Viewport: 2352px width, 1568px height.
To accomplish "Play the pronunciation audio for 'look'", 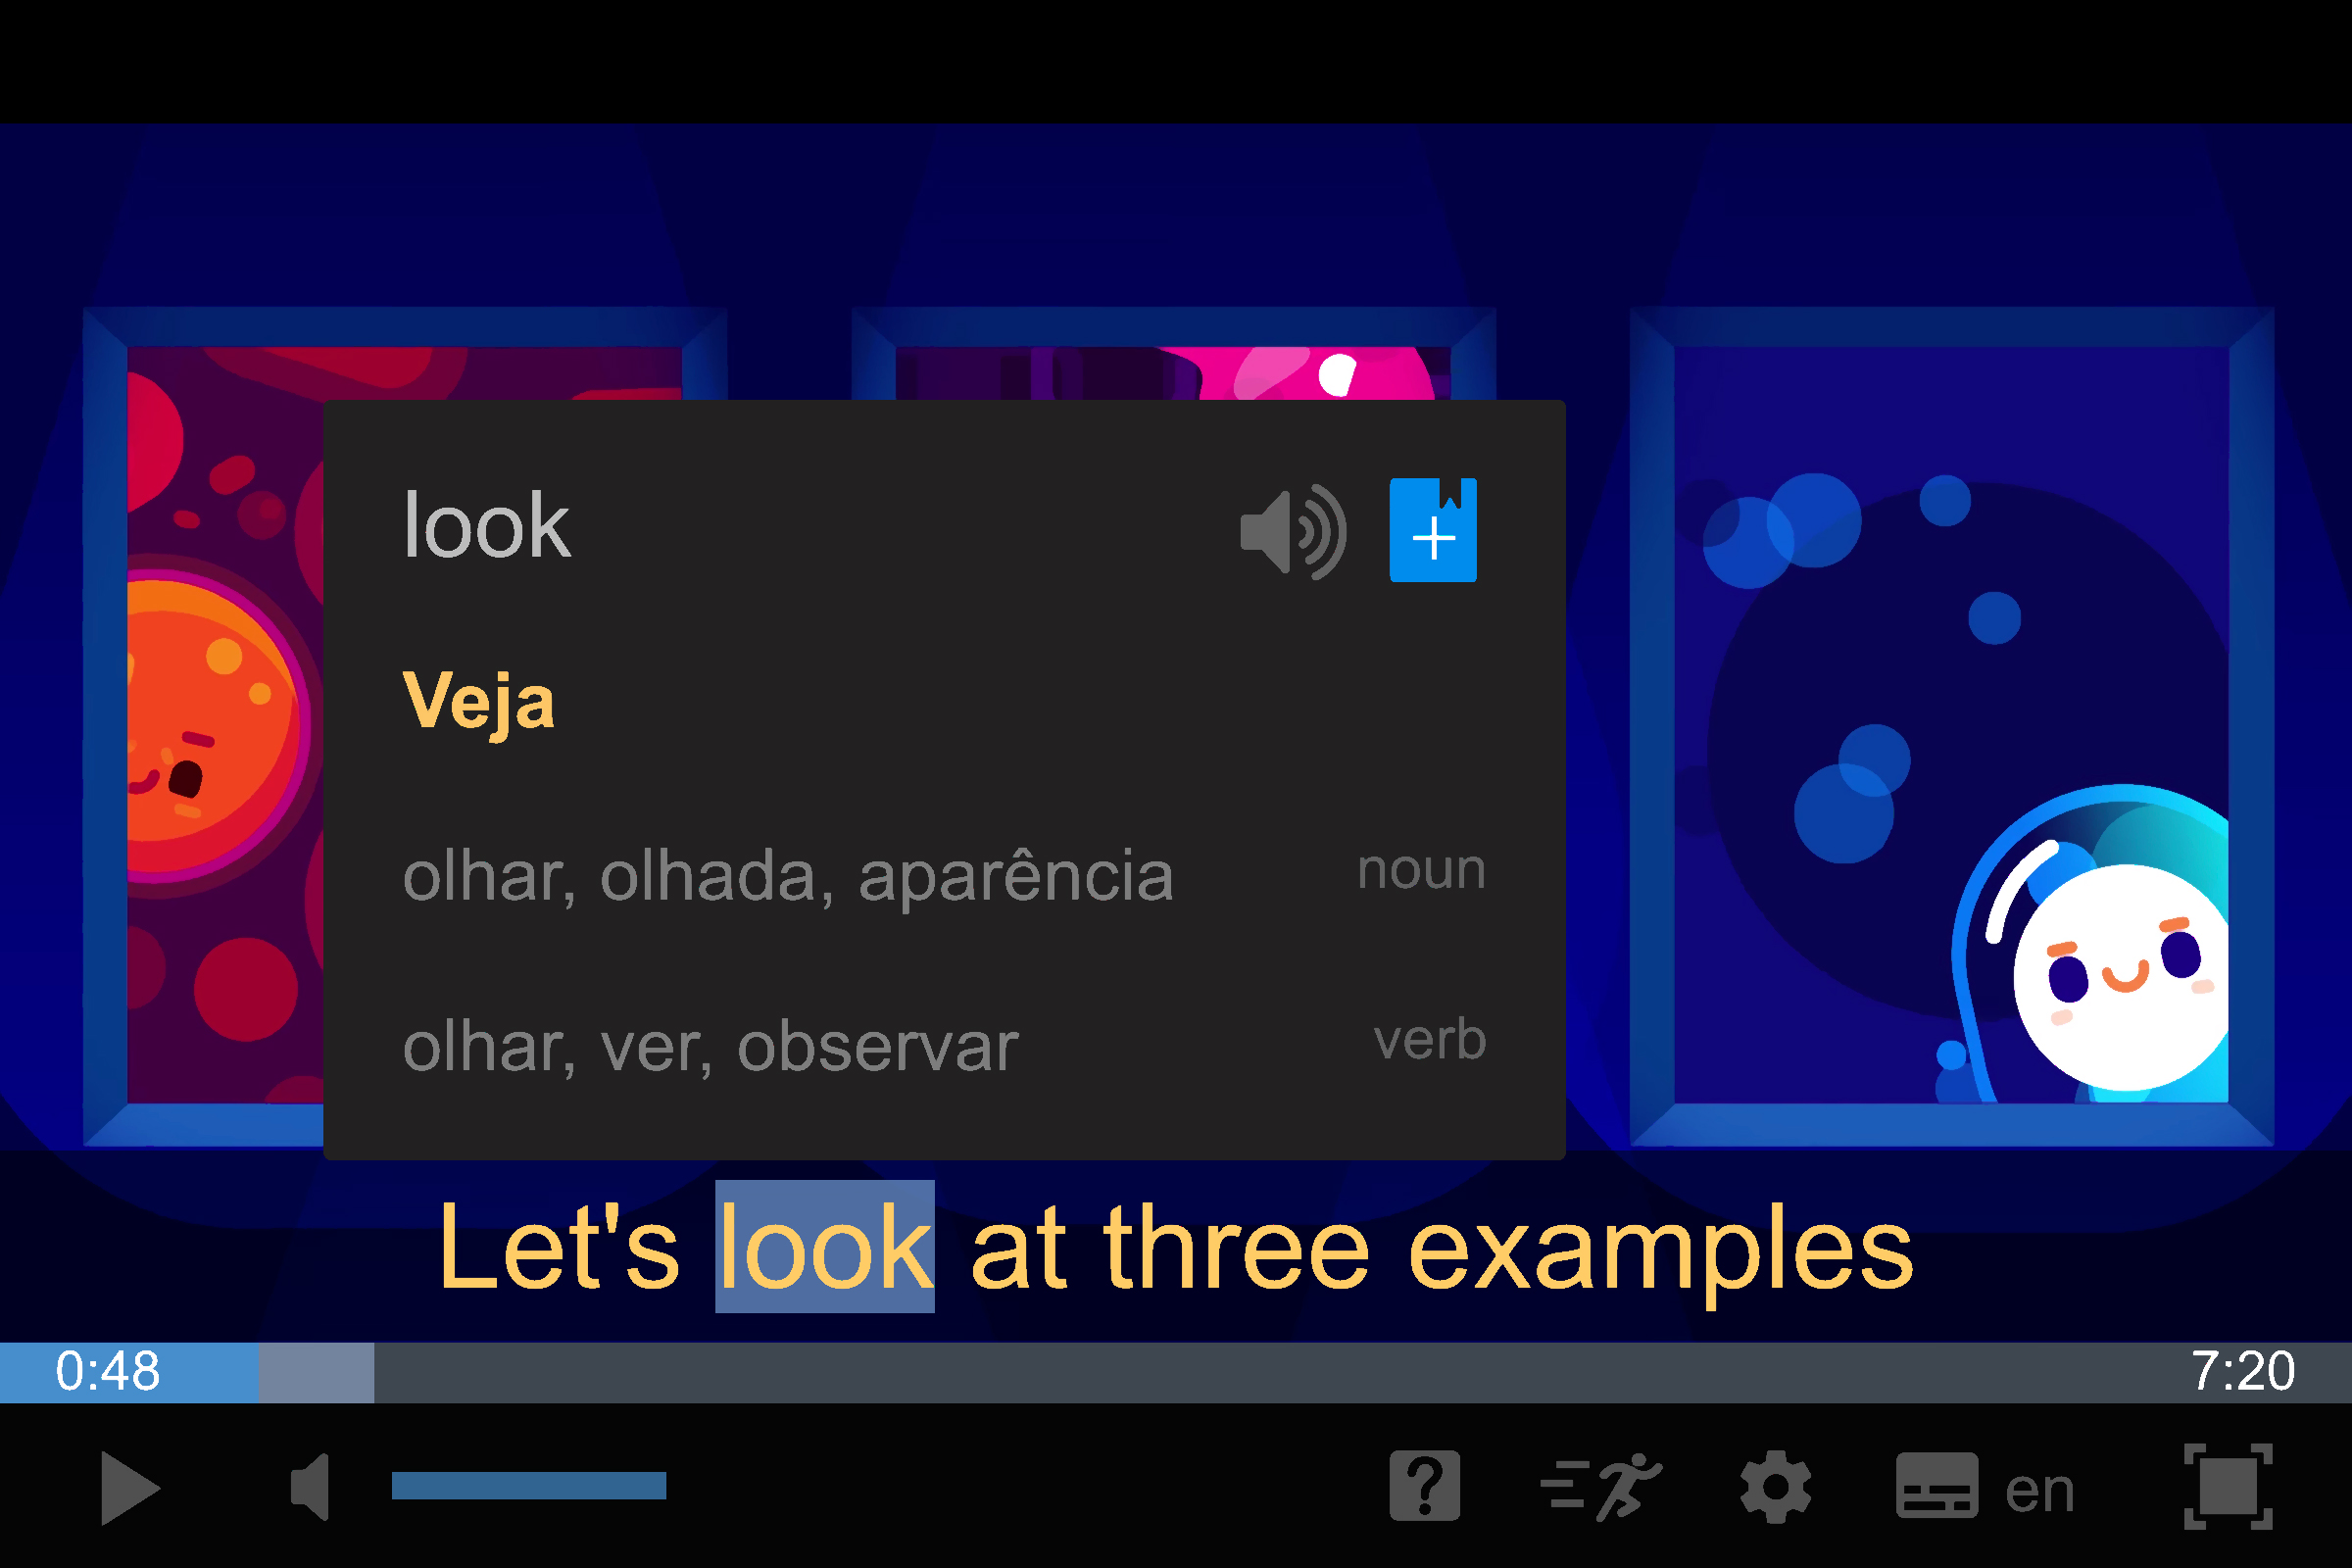I will (1293, 532).
